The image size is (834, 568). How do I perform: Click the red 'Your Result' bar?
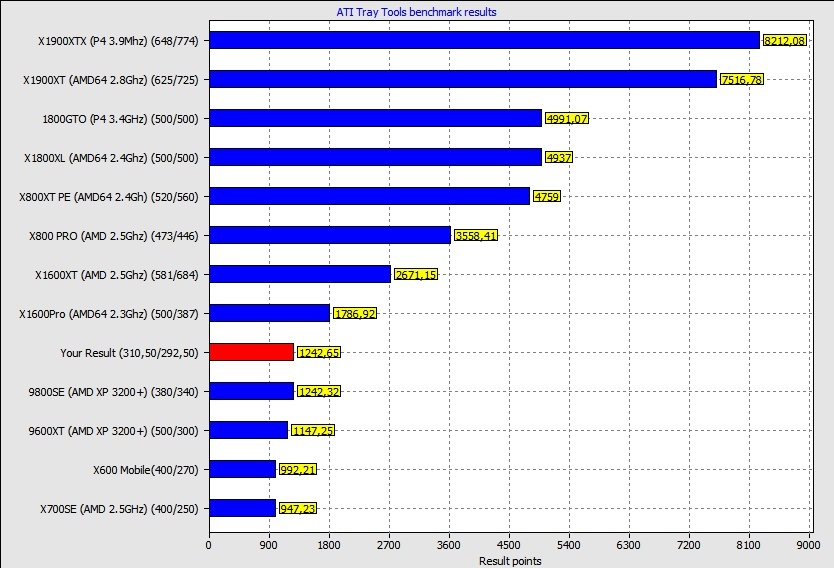252,352
